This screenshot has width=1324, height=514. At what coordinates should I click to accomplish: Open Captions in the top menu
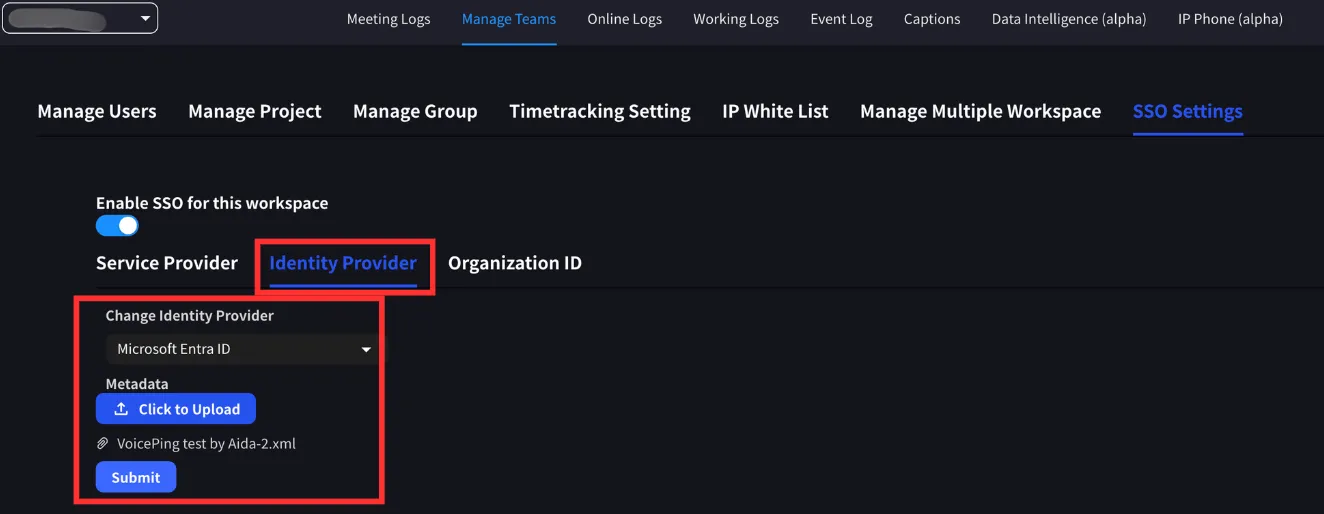point(932,19)
